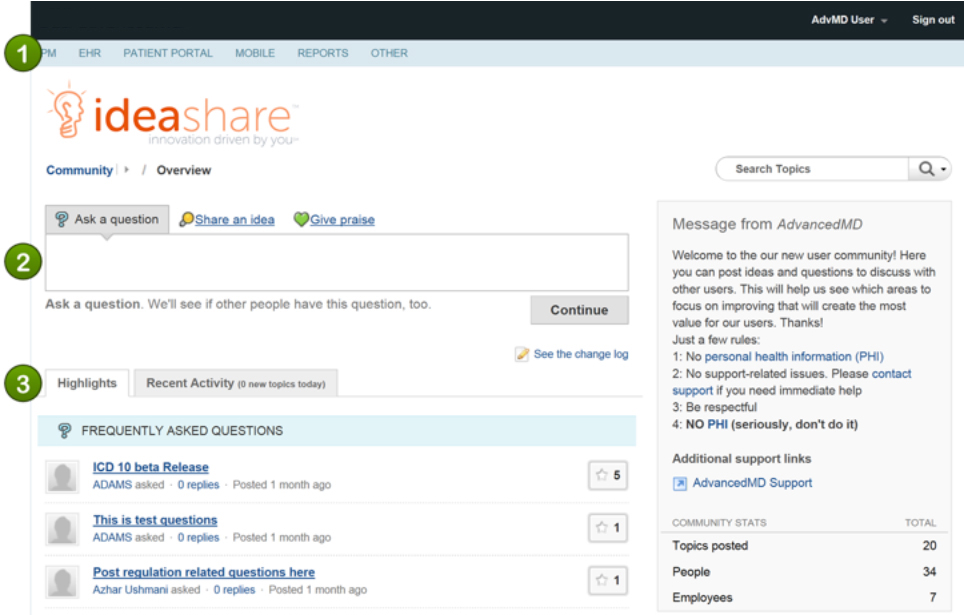Open the PATIENT PORTAL menu item
964x615 pixels.
[168, 53]
